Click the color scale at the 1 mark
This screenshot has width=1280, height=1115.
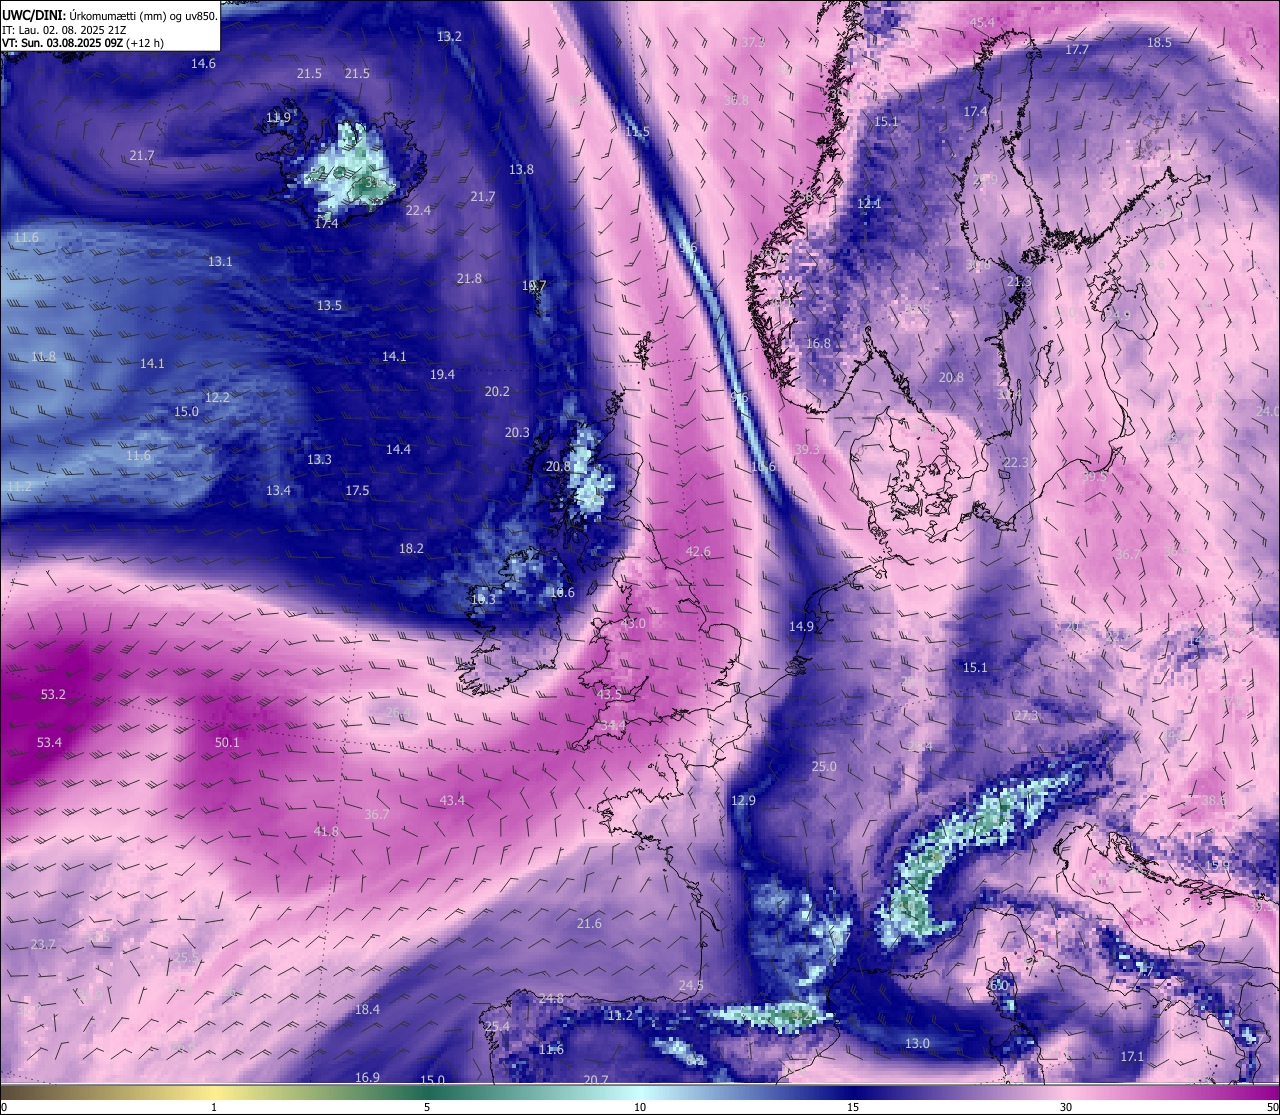214,1107
